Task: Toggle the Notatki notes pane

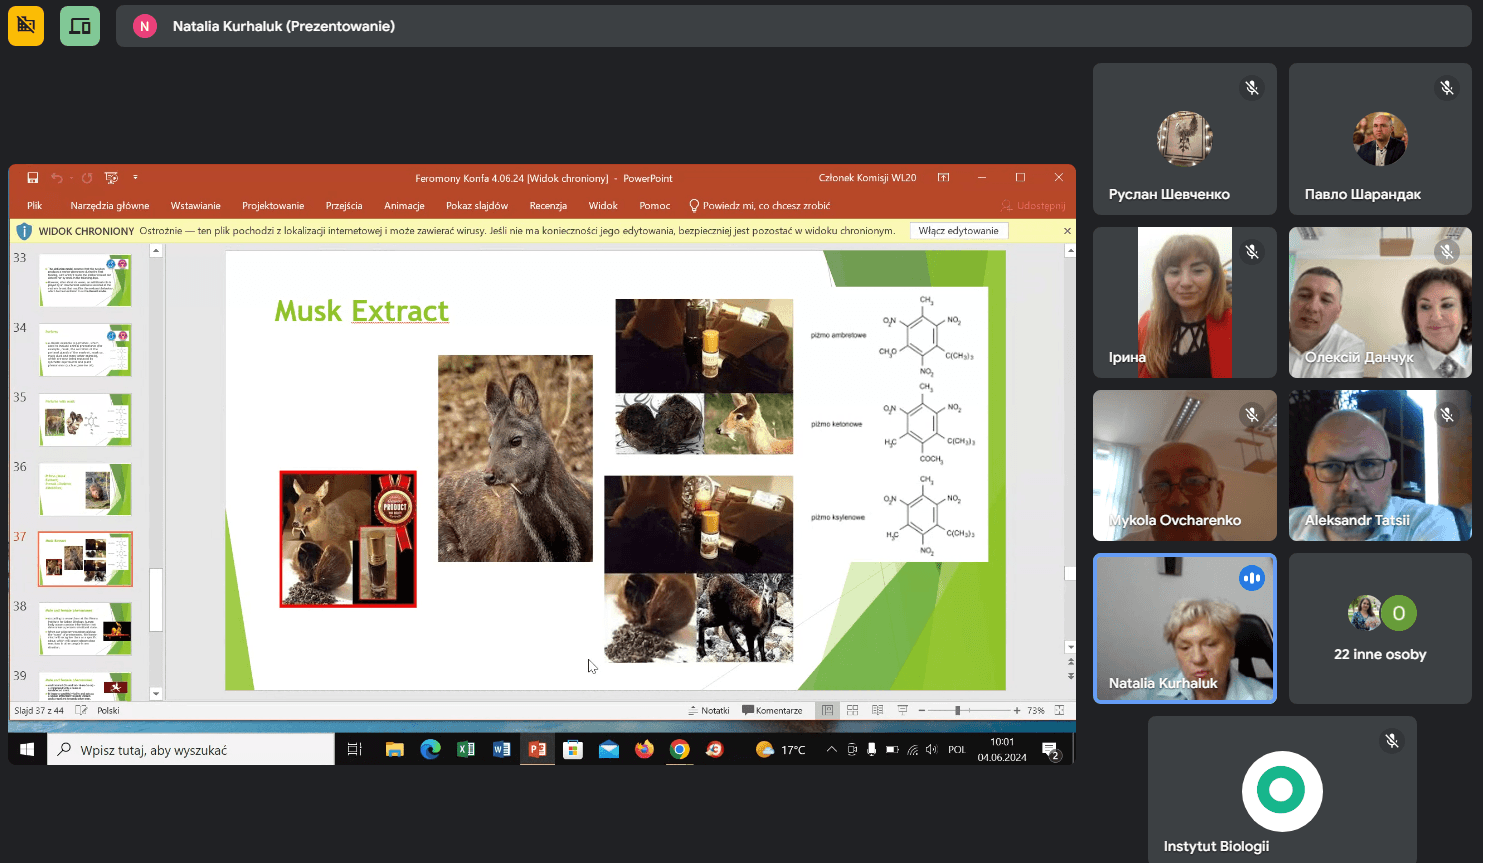Action: [x=709, y=710]
